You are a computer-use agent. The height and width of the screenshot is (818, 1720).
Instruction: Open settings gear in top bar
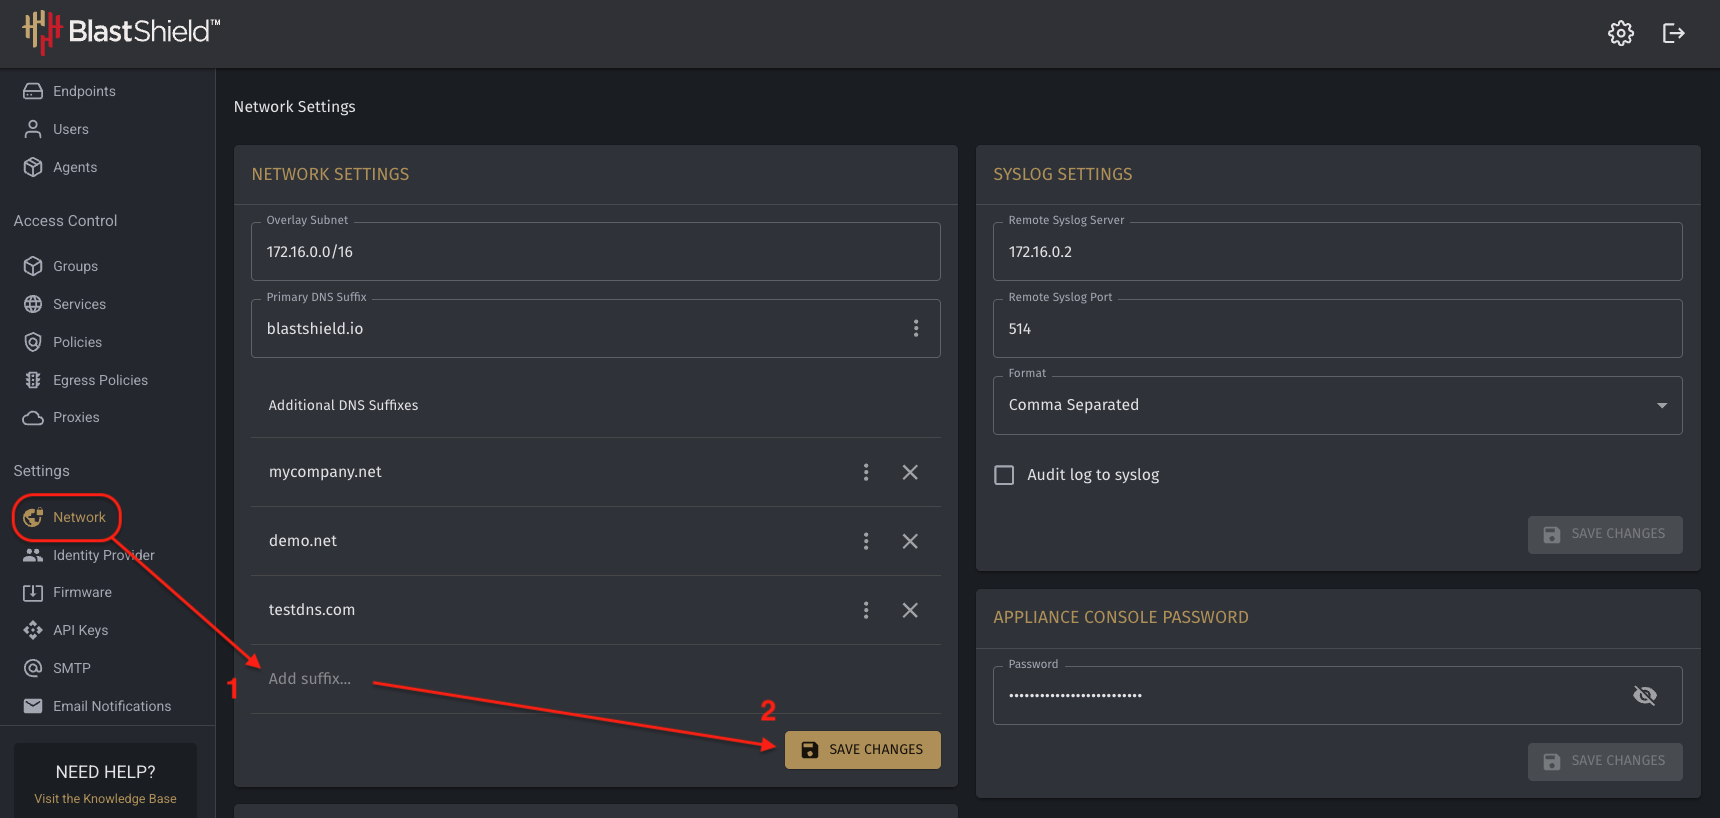[x=1621, y=33]
